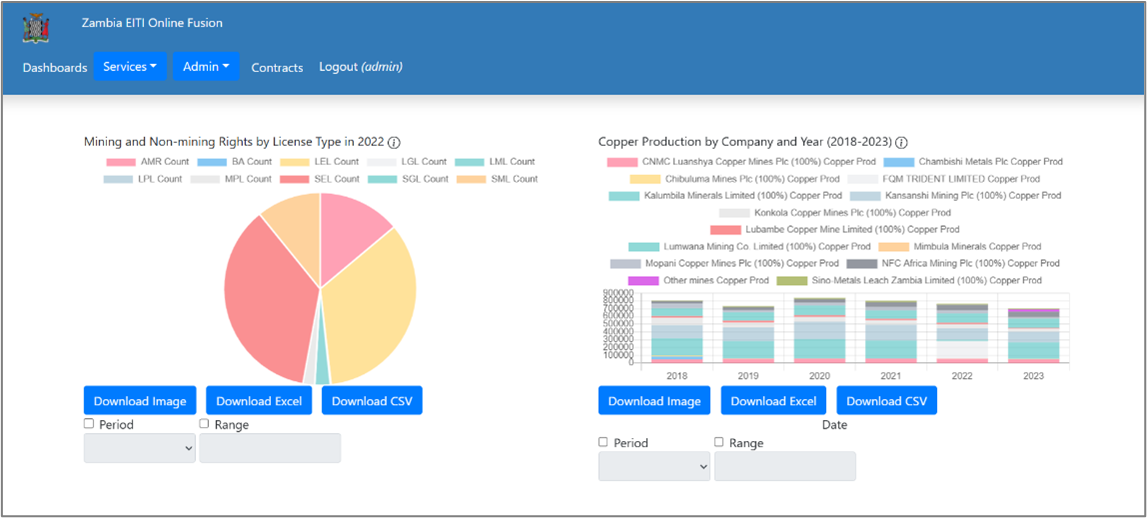Toggle Lumwana Mining Co. legend entry
Image resolution: width=1147 pixels, height=518 pixels.
[750, 247]
